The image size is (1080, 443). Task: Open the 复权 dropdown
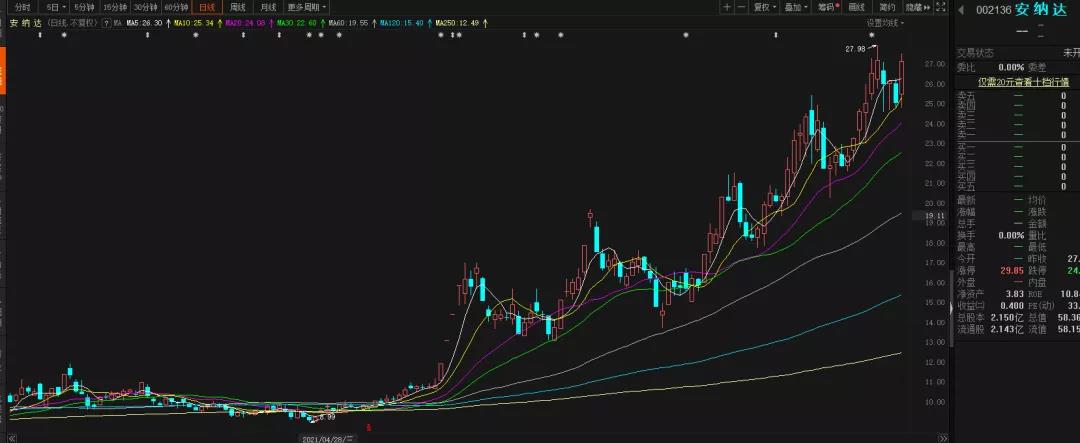pos(765,7)
